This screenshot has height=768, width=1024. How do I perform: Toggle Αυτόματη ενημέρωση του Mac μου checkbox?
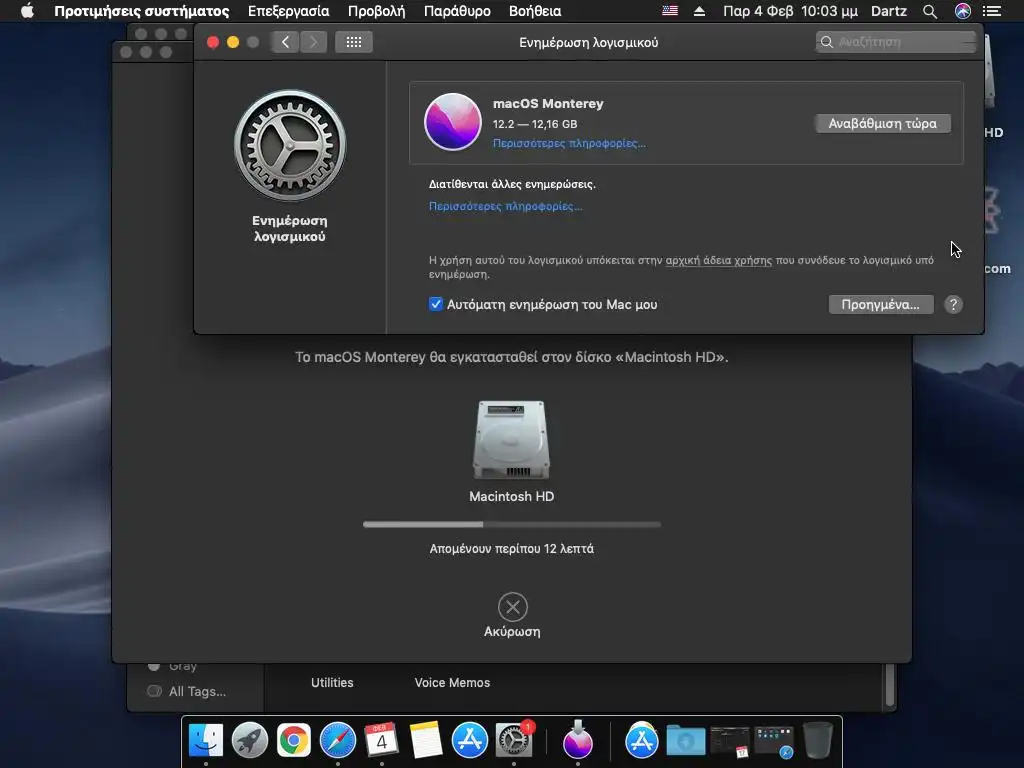point(436,304)
